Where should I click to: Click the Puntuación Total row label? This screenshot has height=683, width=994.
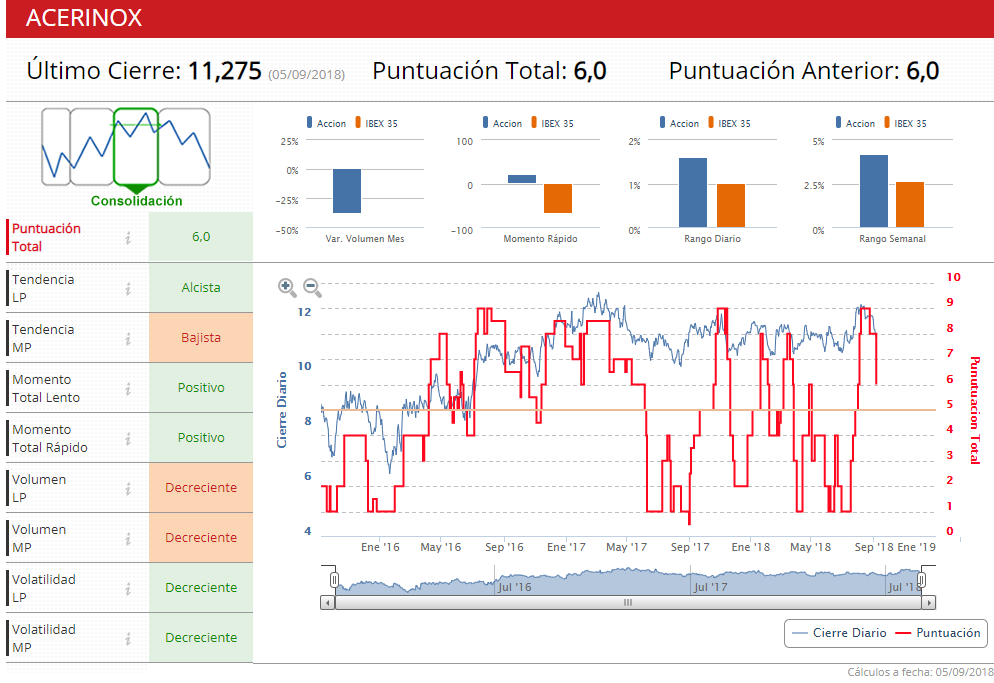(x=46, y=238)
